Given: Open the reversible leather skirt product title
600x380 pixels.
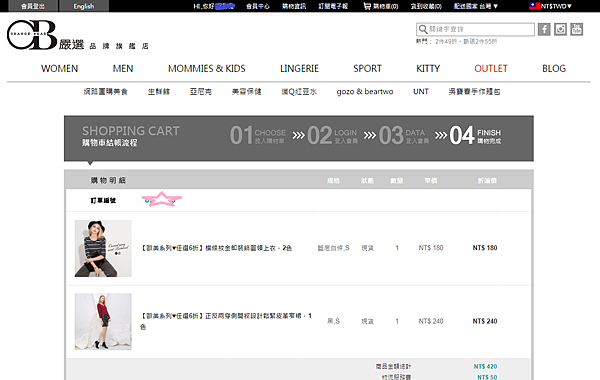Looking at the screenshot, I should click(x=226, y=321).
